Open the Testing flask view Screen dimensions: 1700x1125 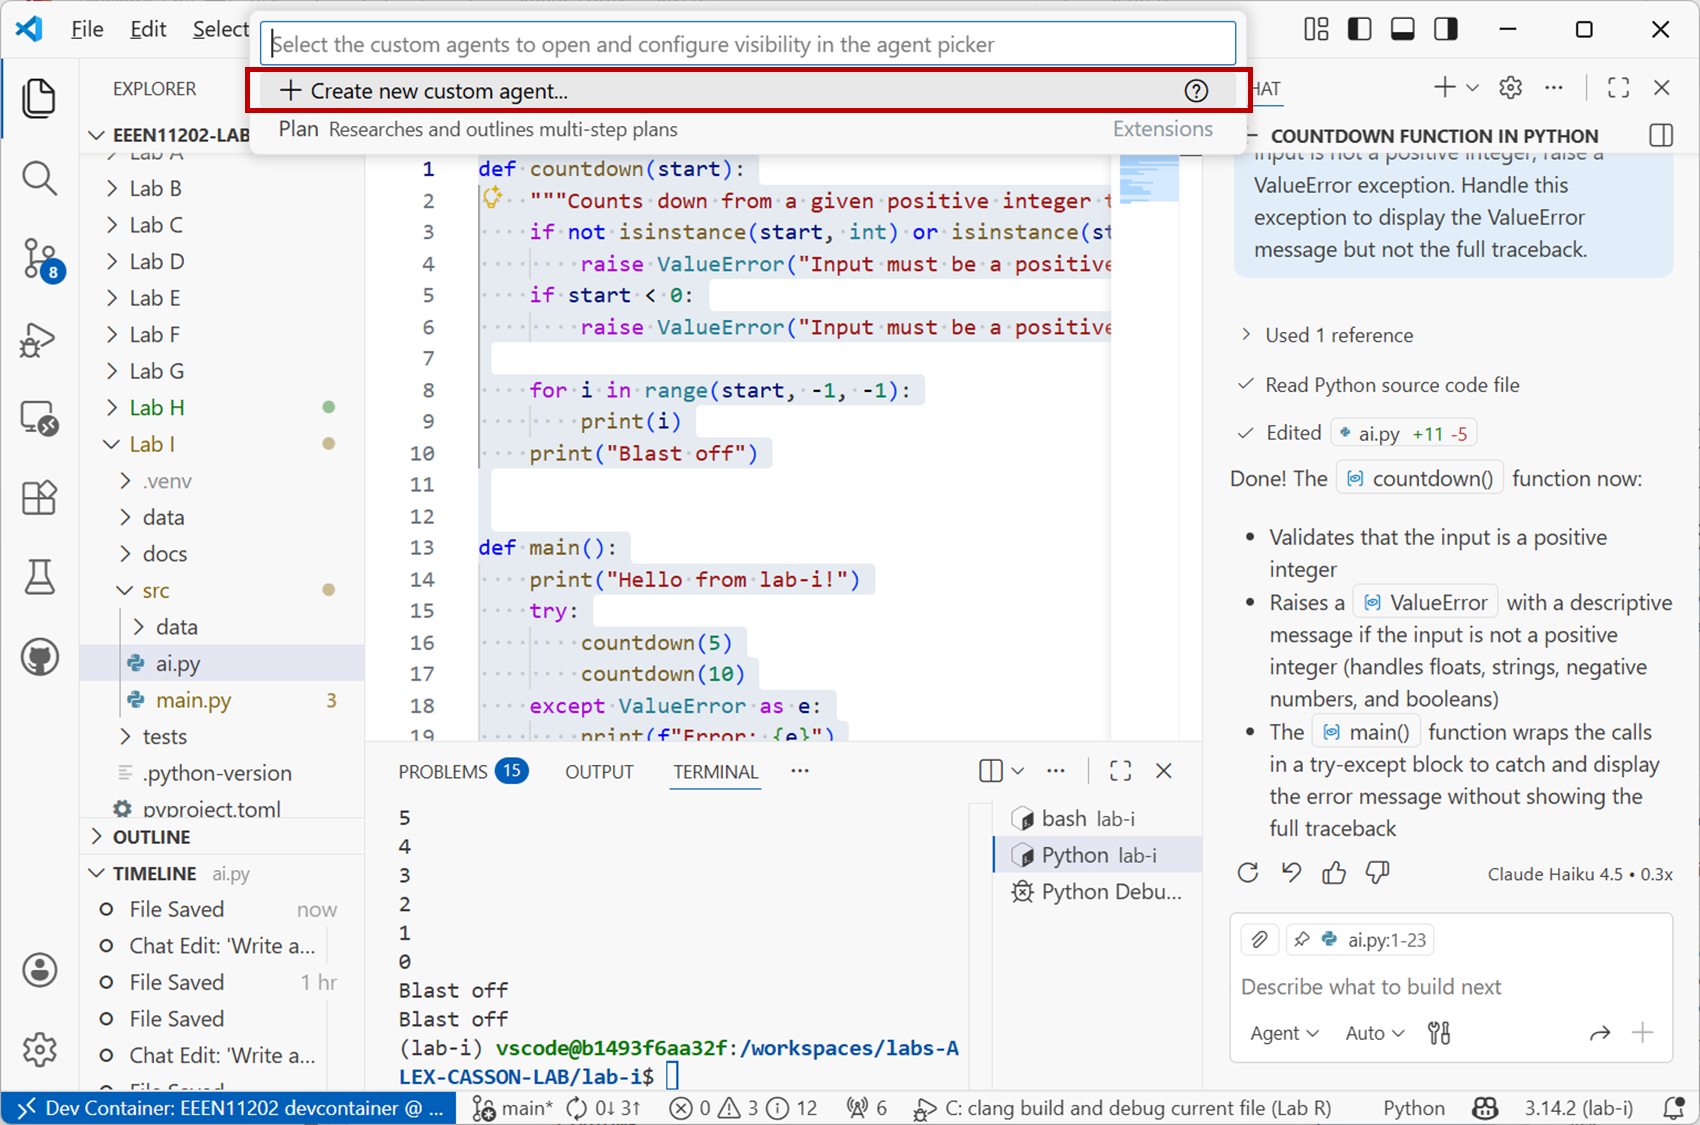pos(39,577)
